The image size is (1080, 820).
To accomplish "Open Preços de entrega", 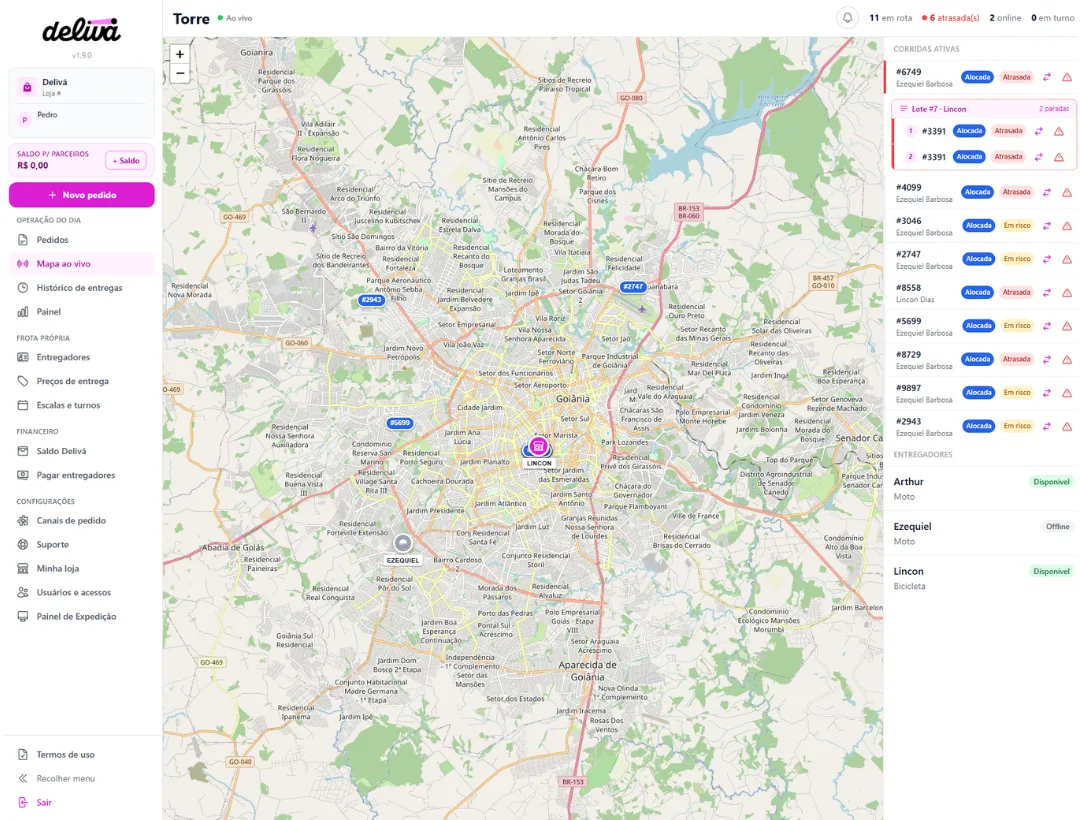I will coord(81,381).
